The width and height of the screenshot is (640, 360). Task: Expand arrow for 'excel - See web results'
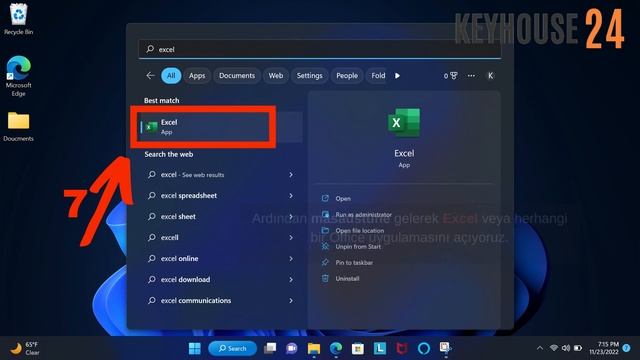[291, 175]
